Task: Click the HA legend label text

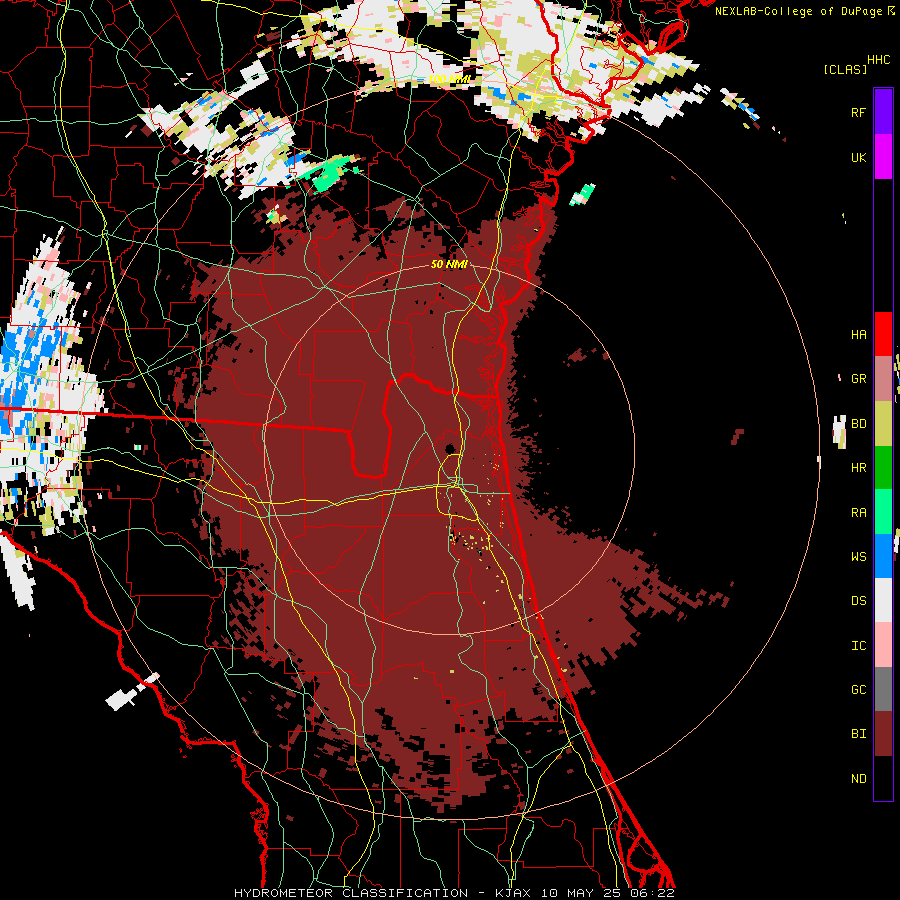Action: 858,335
